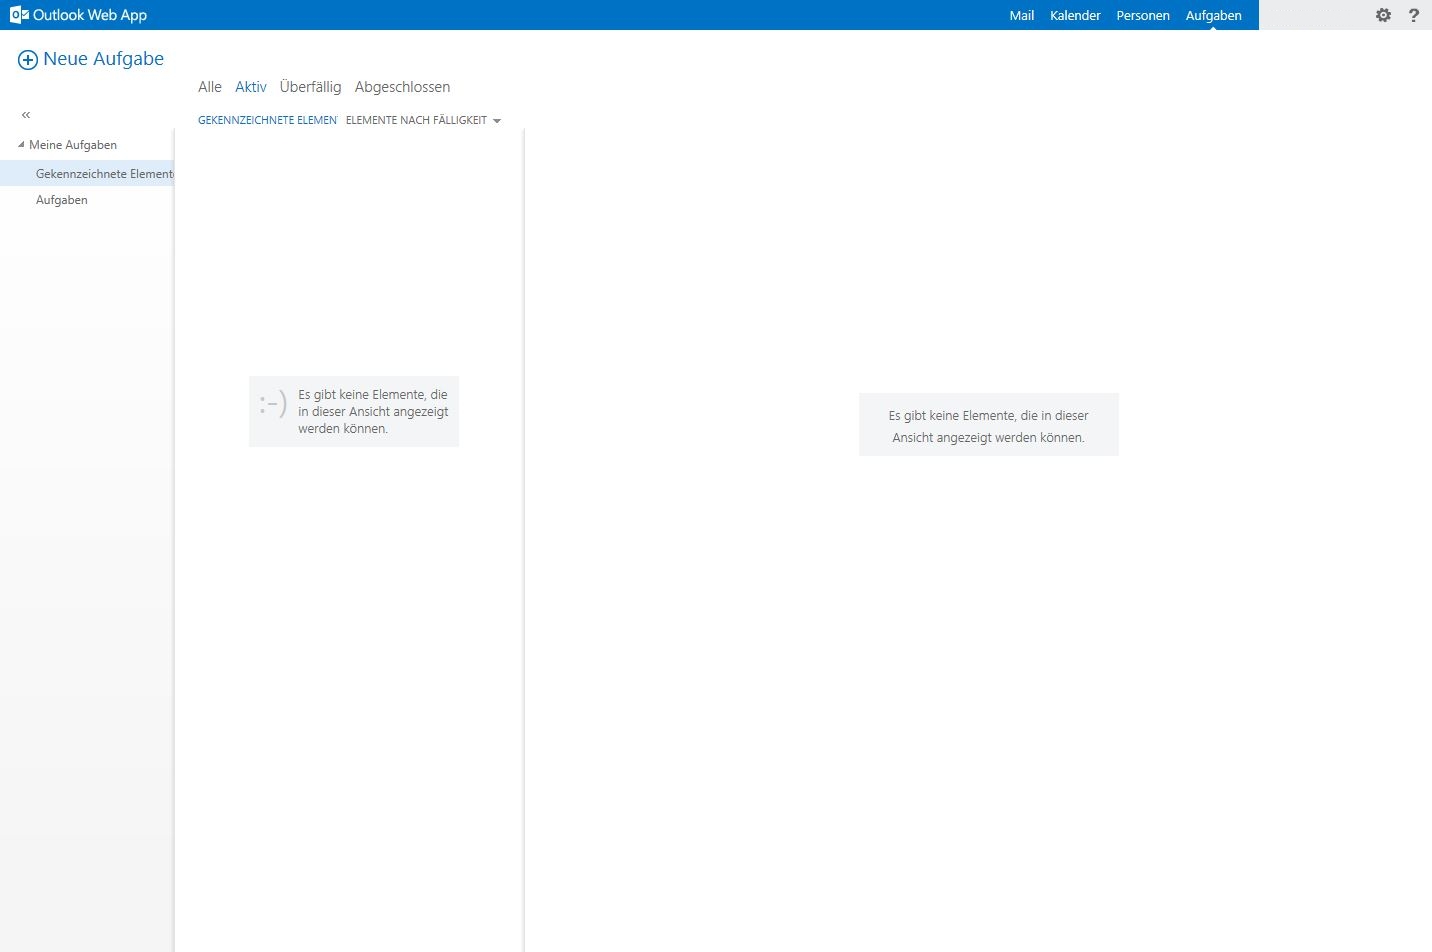This screenshot has width=1432, height=952.
Task: Collapse the Meine Aufgaben tree triangle
Action: (21, 145)
